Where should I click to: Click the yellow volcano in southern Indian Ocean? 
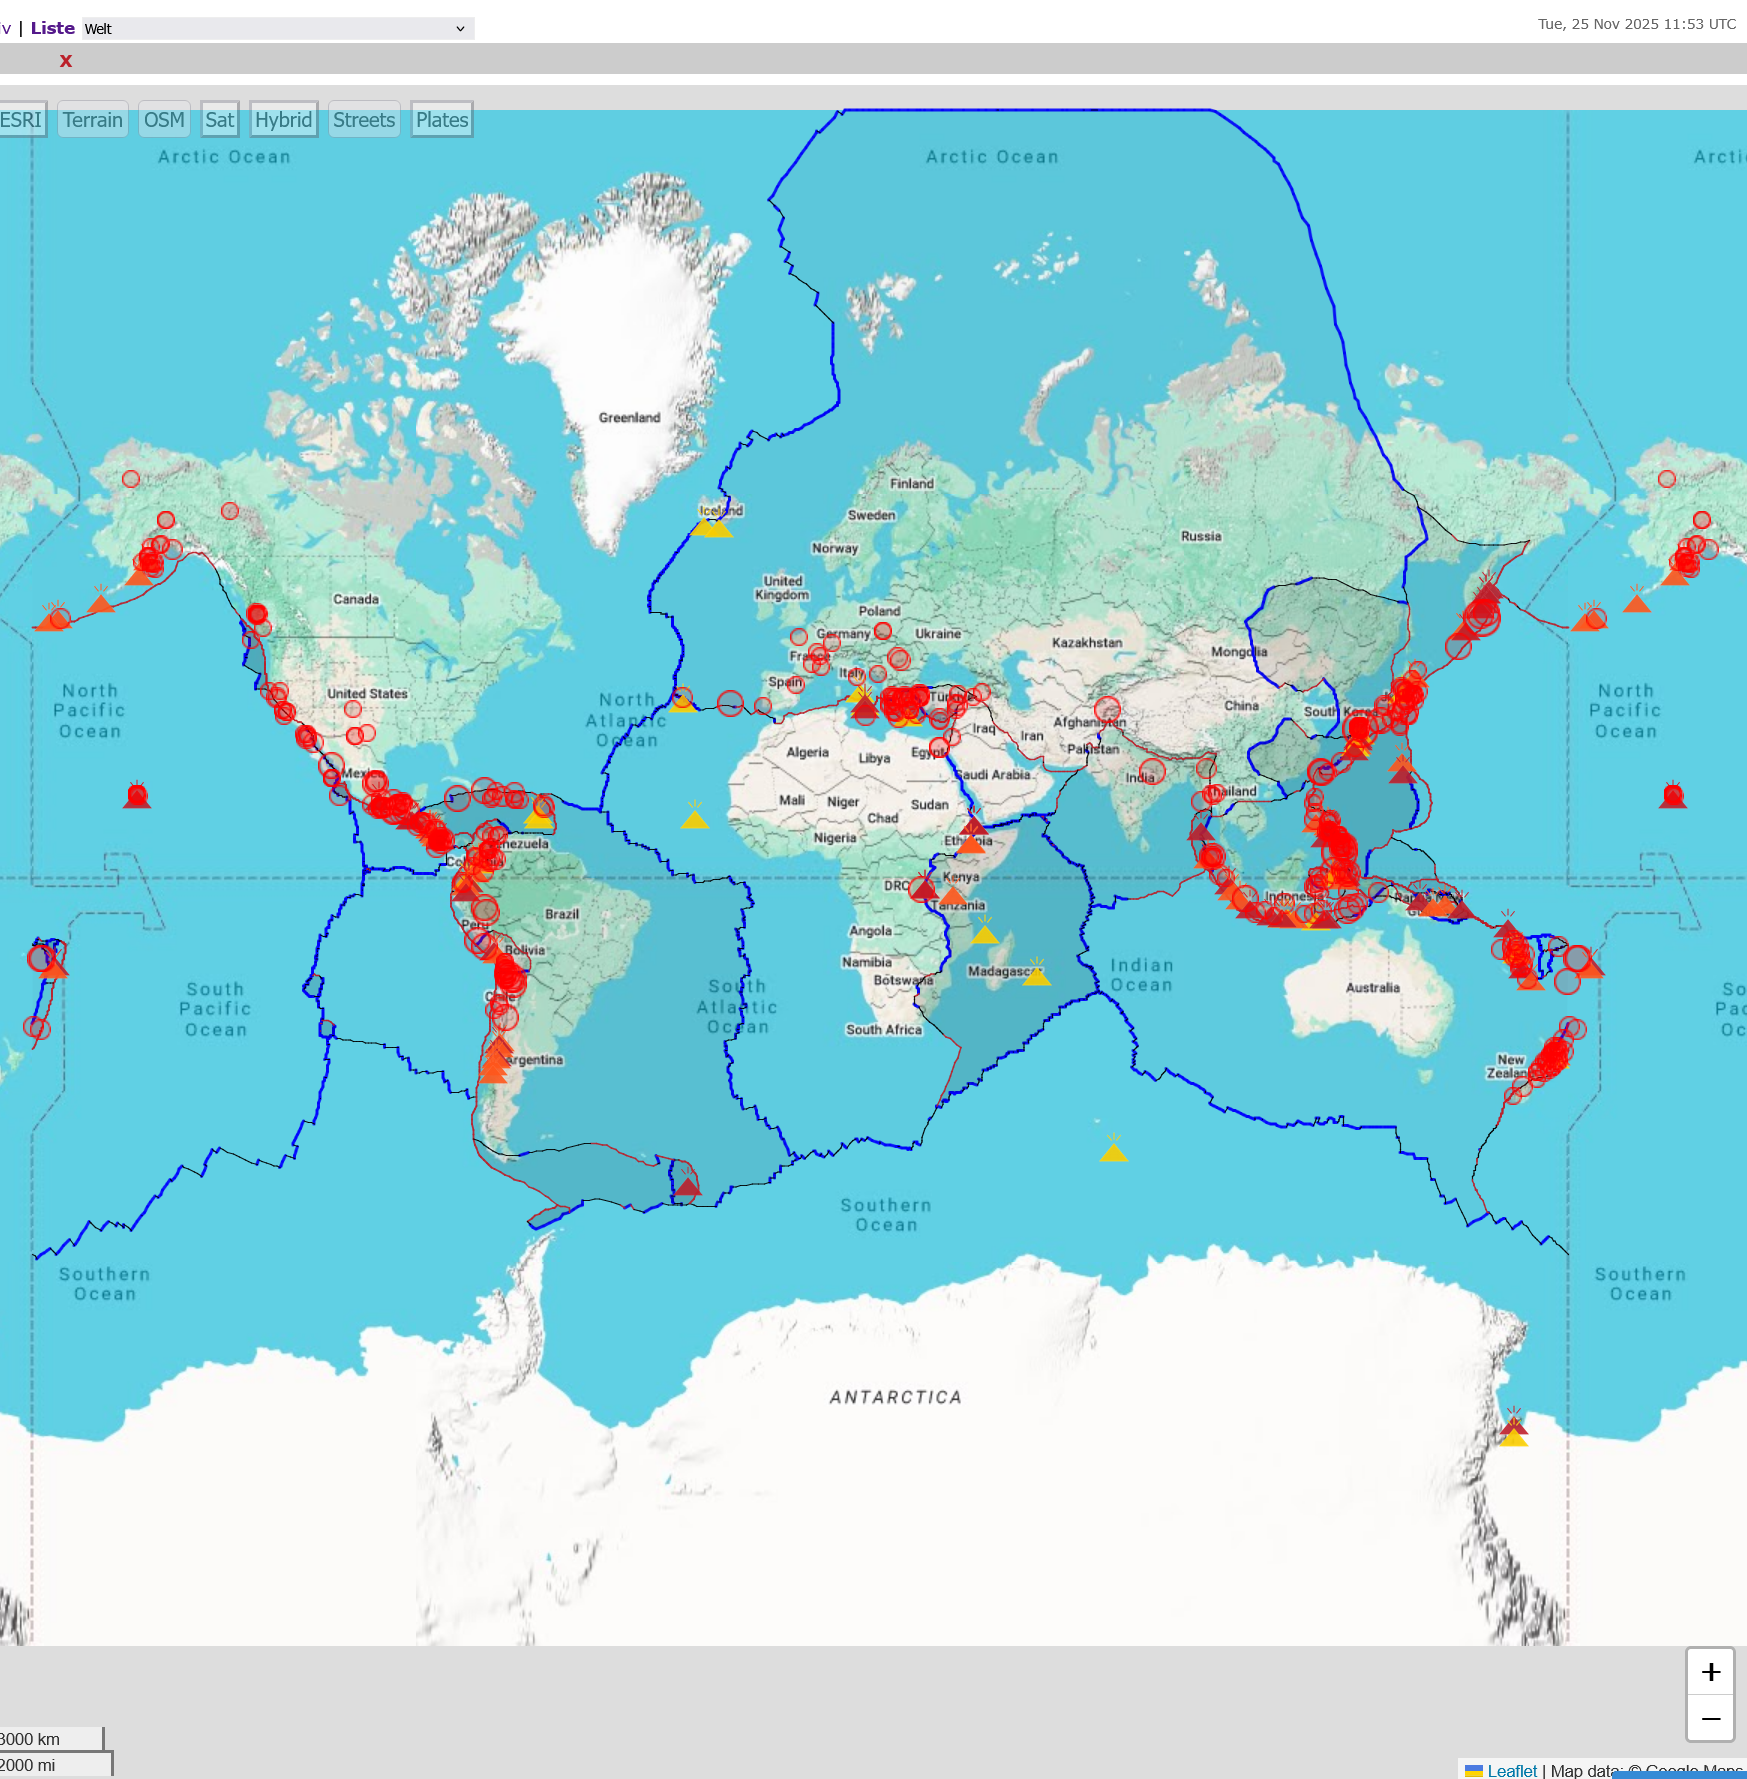point(1113,1152)
